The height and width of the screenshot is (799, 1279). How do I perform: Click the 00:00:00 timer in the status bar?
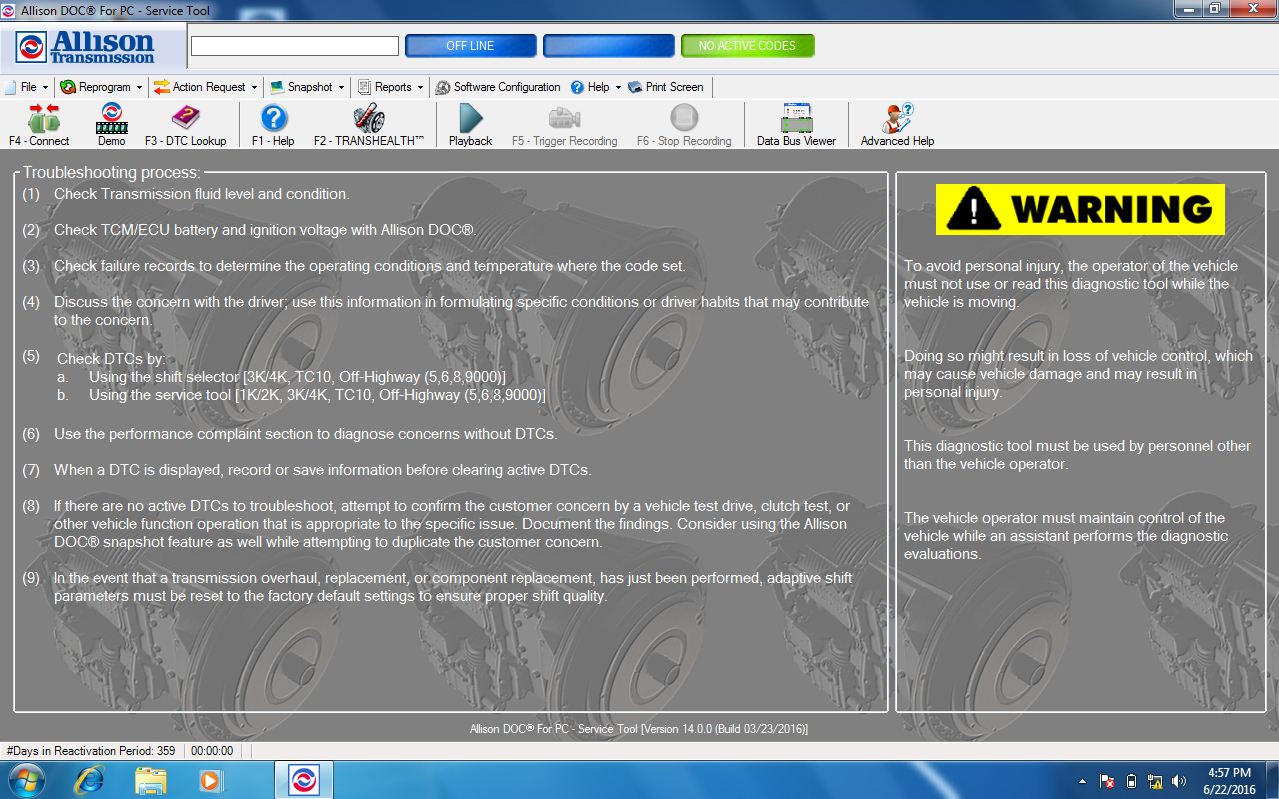212,751
